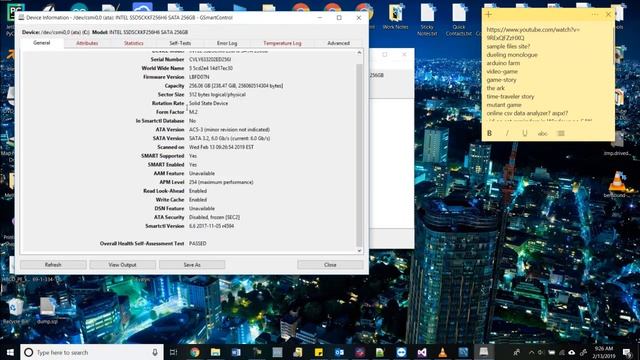
Task: Toggle italic in sticky note
Action: pos(507,133)
